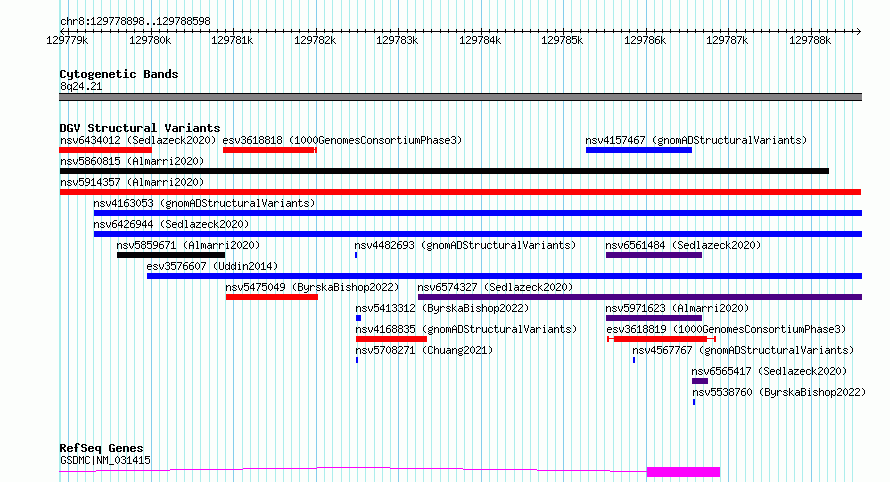Image resolution: width=890 pixels, height=482 pixels.
Task: Click the 129787k ruler position
Action: (x=728, y=40)
